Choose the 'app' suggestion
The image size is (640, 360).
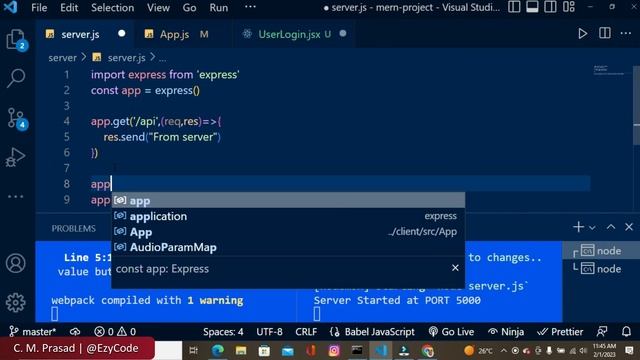pyautogui.click(x=288, y=200)
